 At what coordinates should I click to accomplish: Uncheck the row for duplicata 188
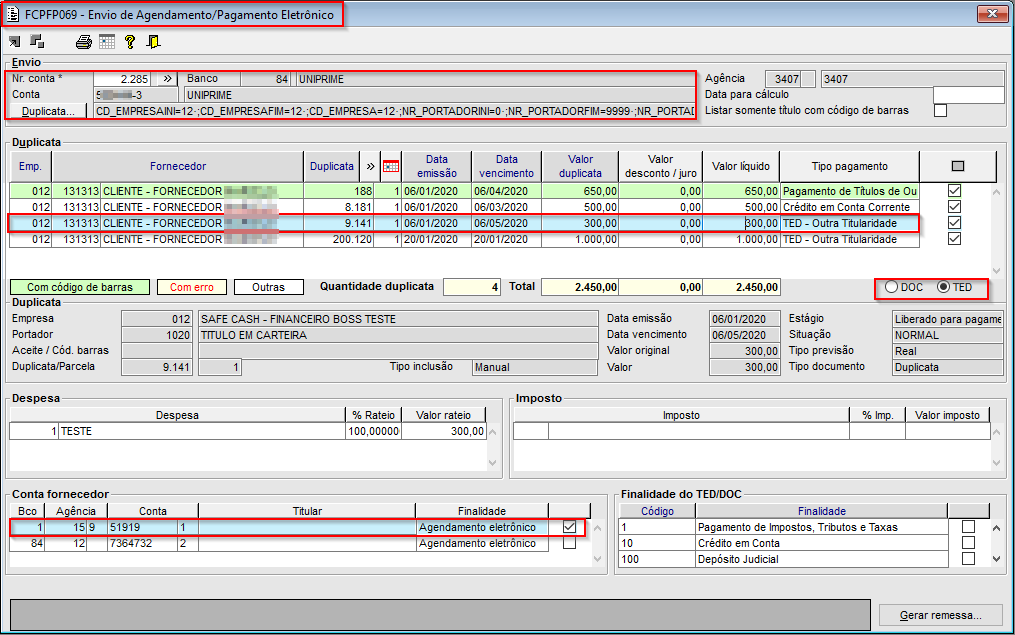tap(954, 191)
